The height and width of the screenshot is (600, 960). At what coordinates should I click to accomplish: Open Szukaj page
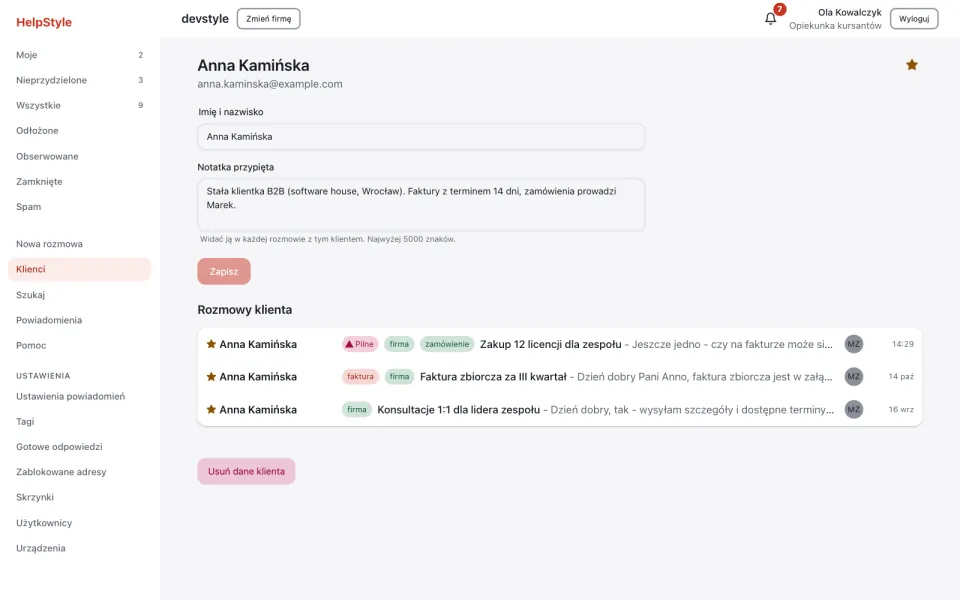click(x=80, y=294)
